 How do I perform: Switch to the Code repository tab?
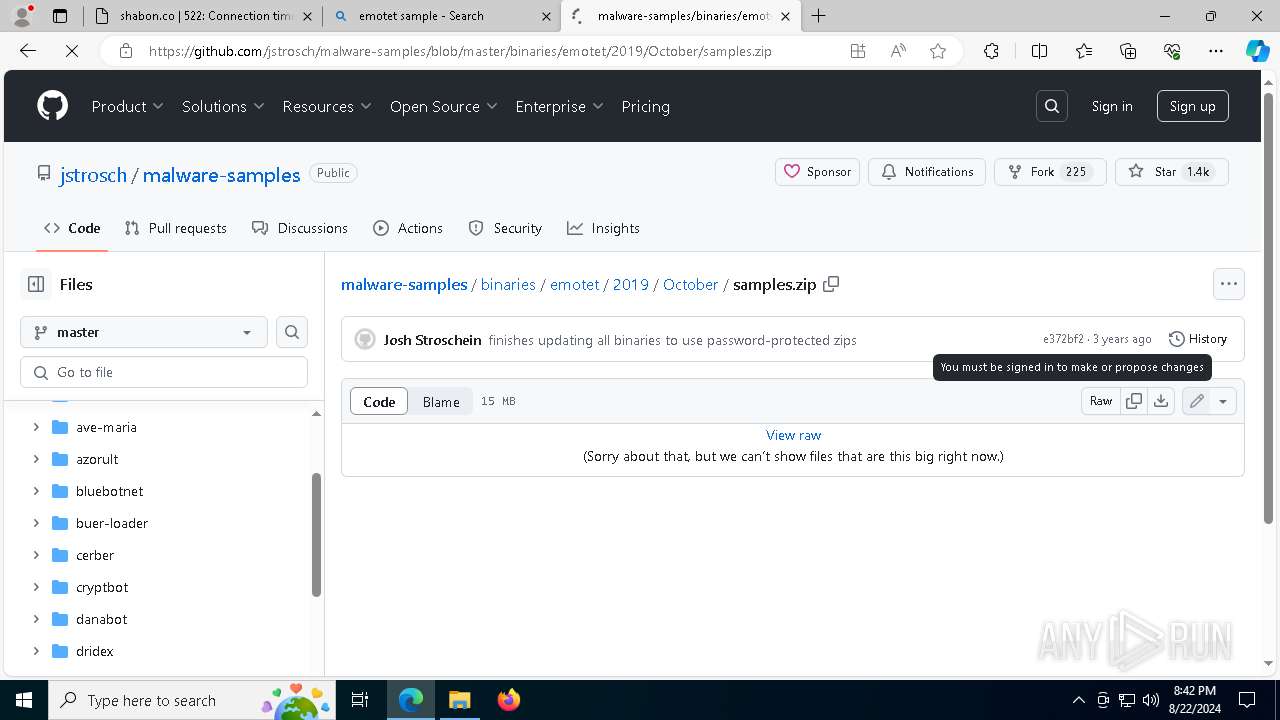pyautogui.click(x=72, y=228)
